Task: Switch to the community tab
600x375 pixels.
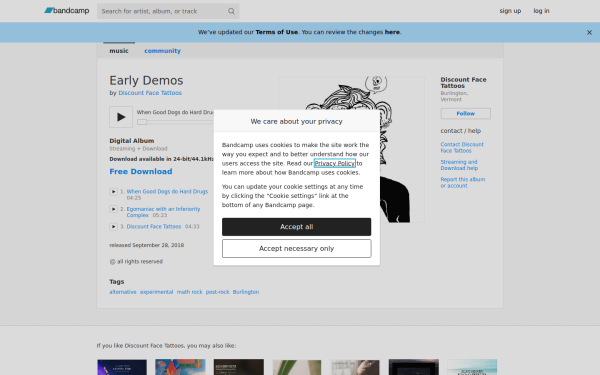Action: click(162, 51)
